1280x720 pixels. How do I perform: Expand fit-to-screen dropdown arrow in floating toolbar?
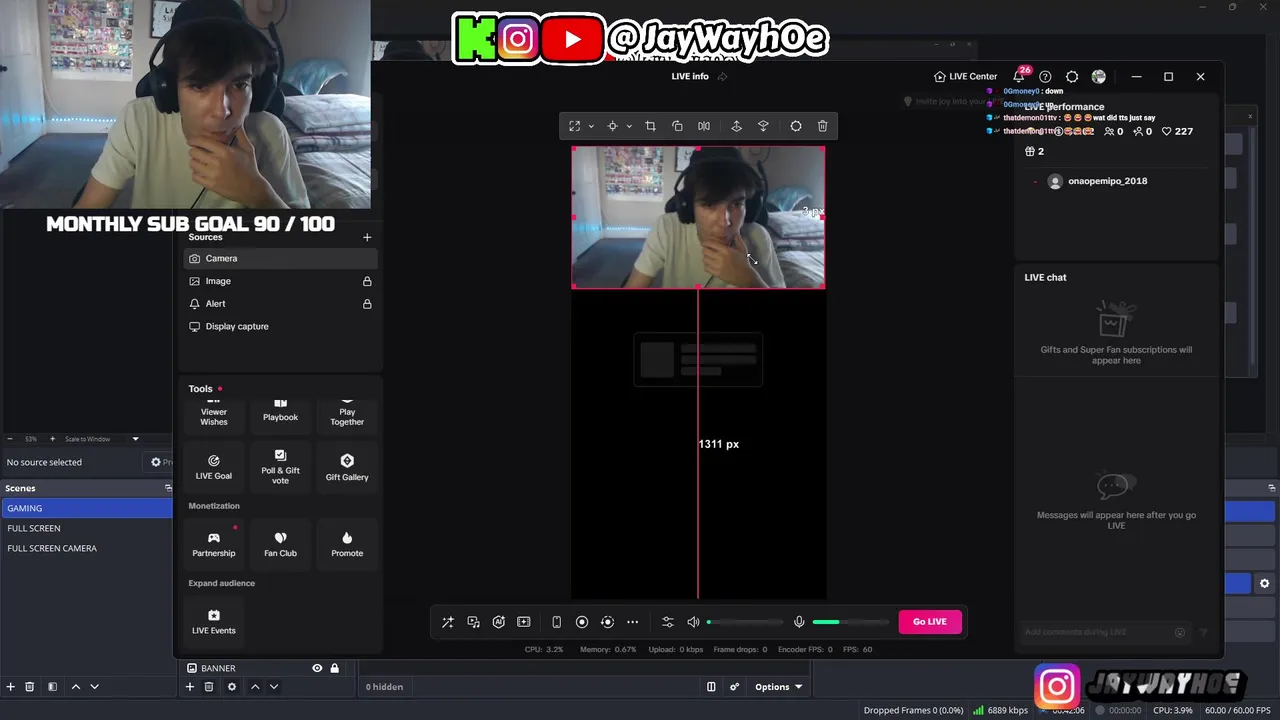pyautogui.click(x=591, y=126)
